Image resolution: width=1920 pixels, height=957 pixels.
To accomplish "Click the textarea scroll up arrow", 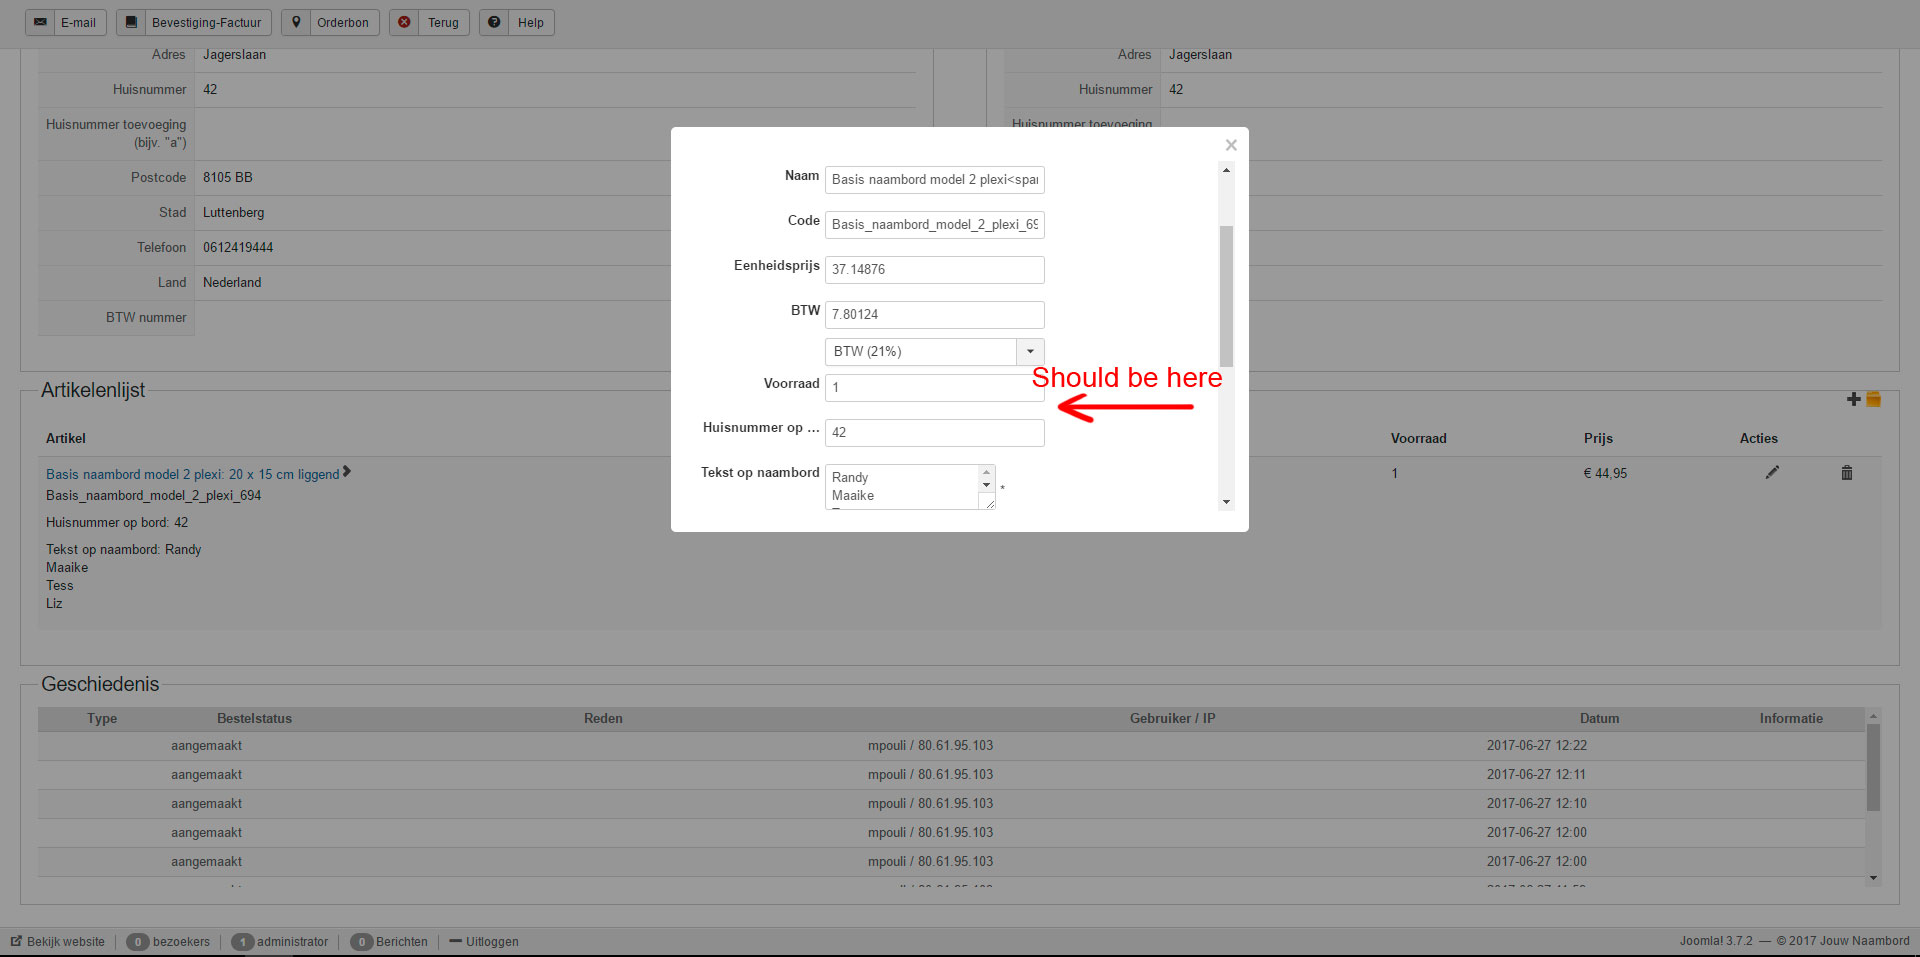I will tap(986, 472).
